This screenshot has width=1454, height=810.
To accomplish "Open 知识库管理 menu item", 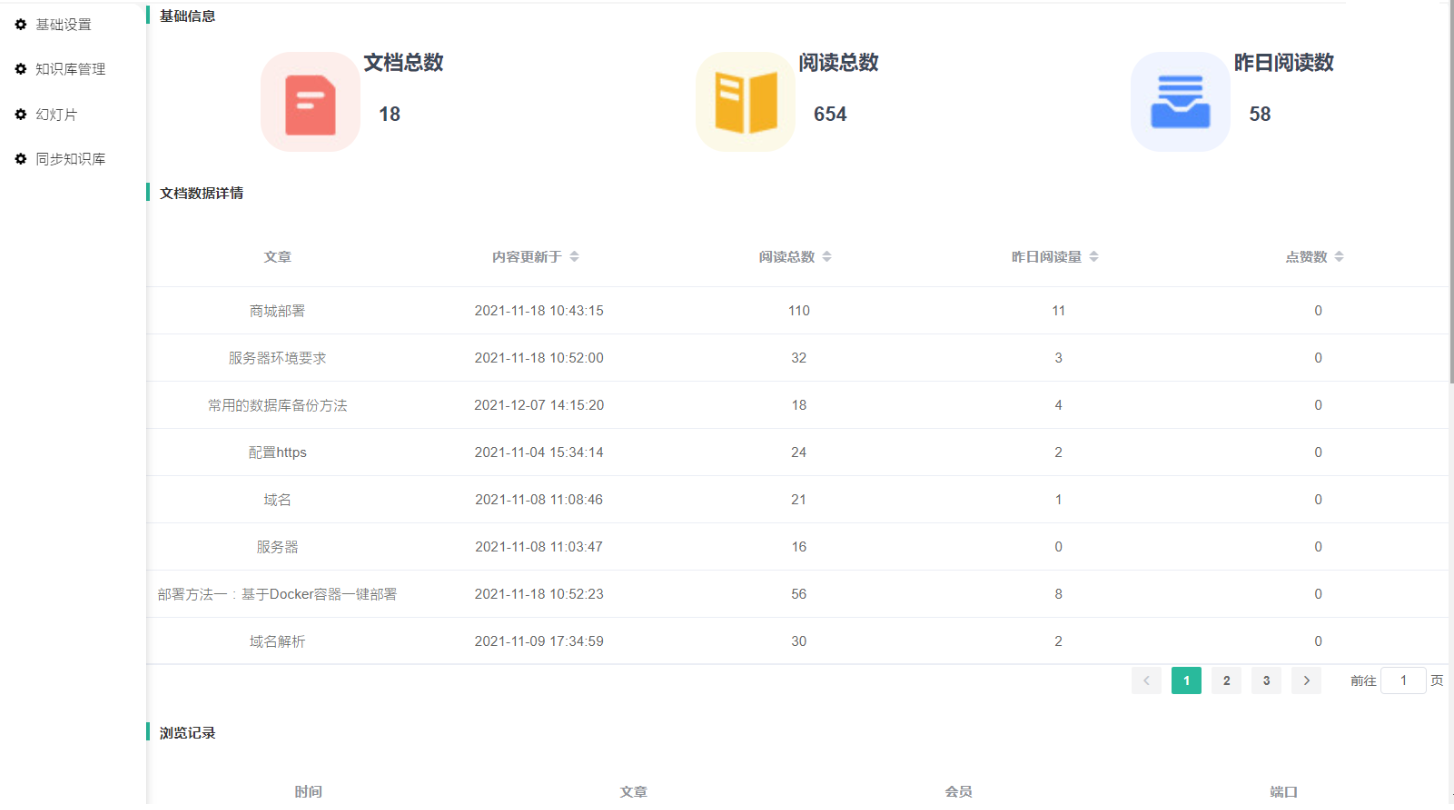I will (x=70, y=69).
